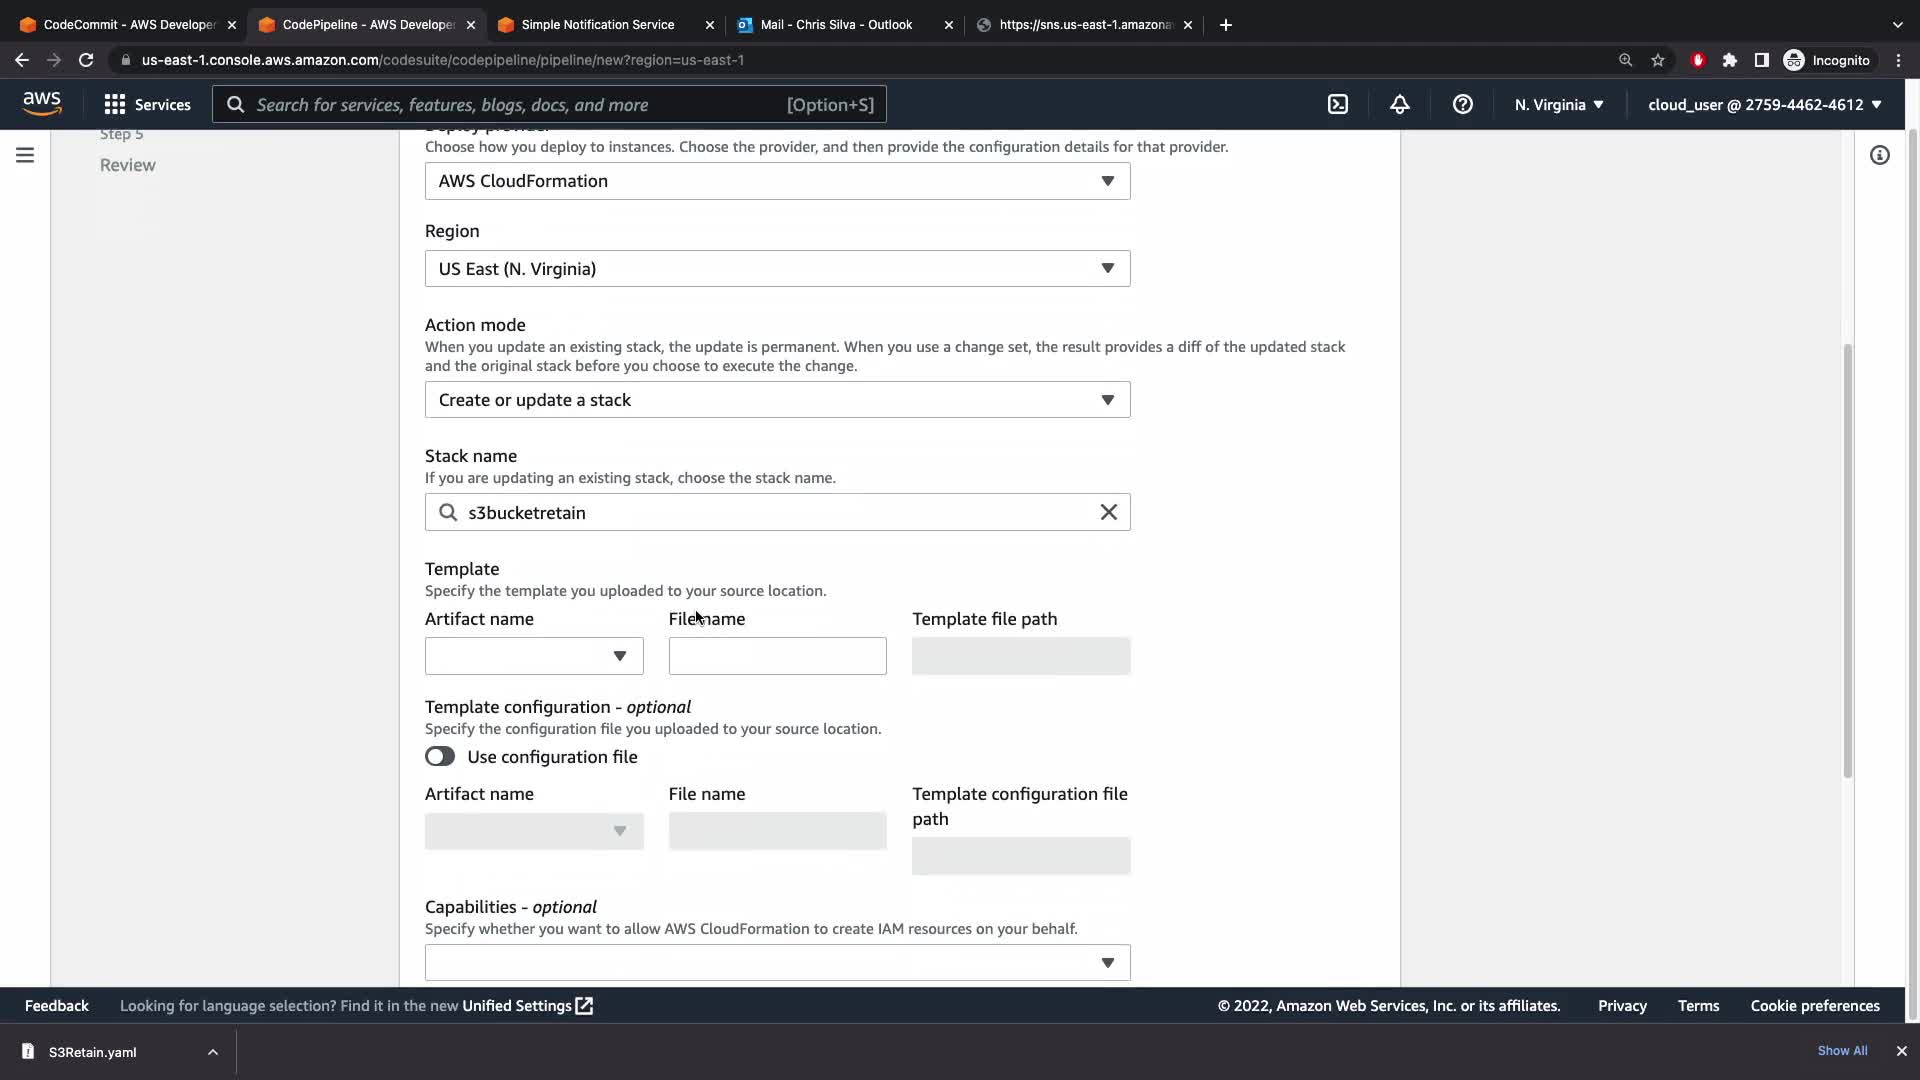This screenshot has width=1920, height=1080.
Task: Click the AWS logo home icon
Action: pyautogui.click(x=42, y=104)
